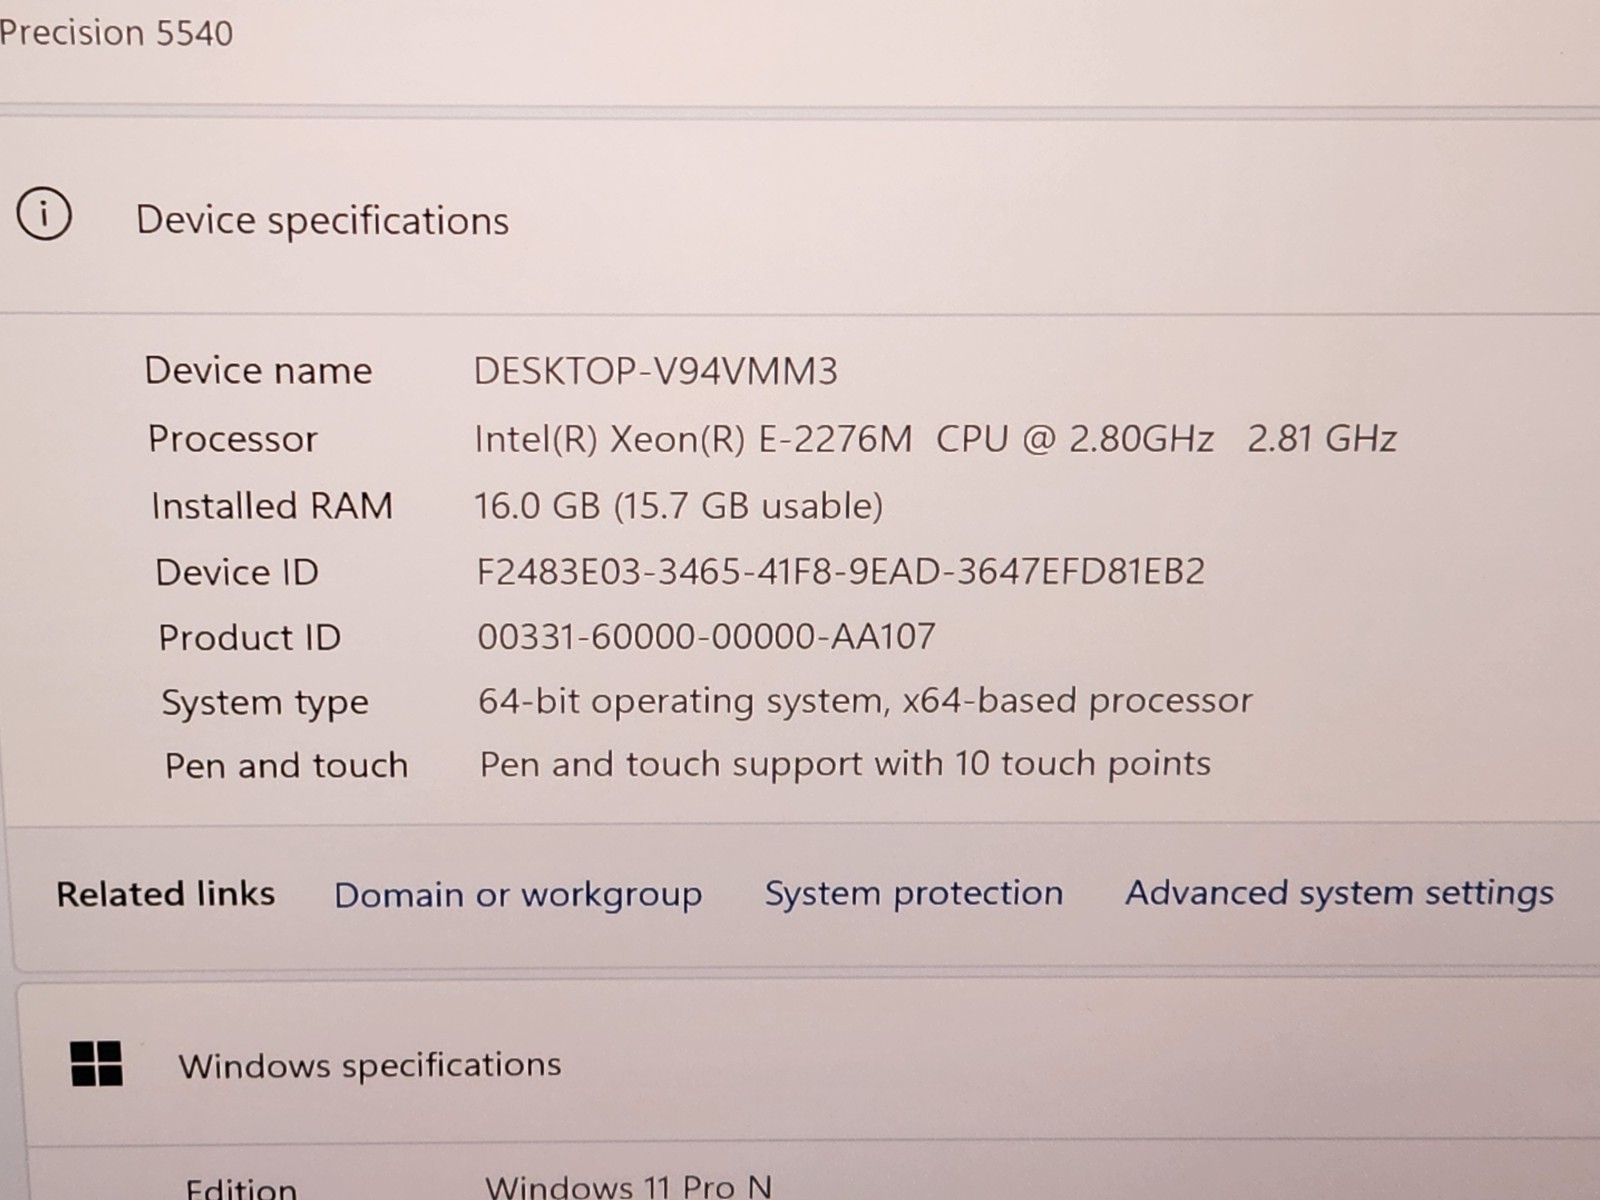Click the Precision 5540 model name
Image resolution: width=1600 pixels, height=1200 pixels.
coord(116,33)
